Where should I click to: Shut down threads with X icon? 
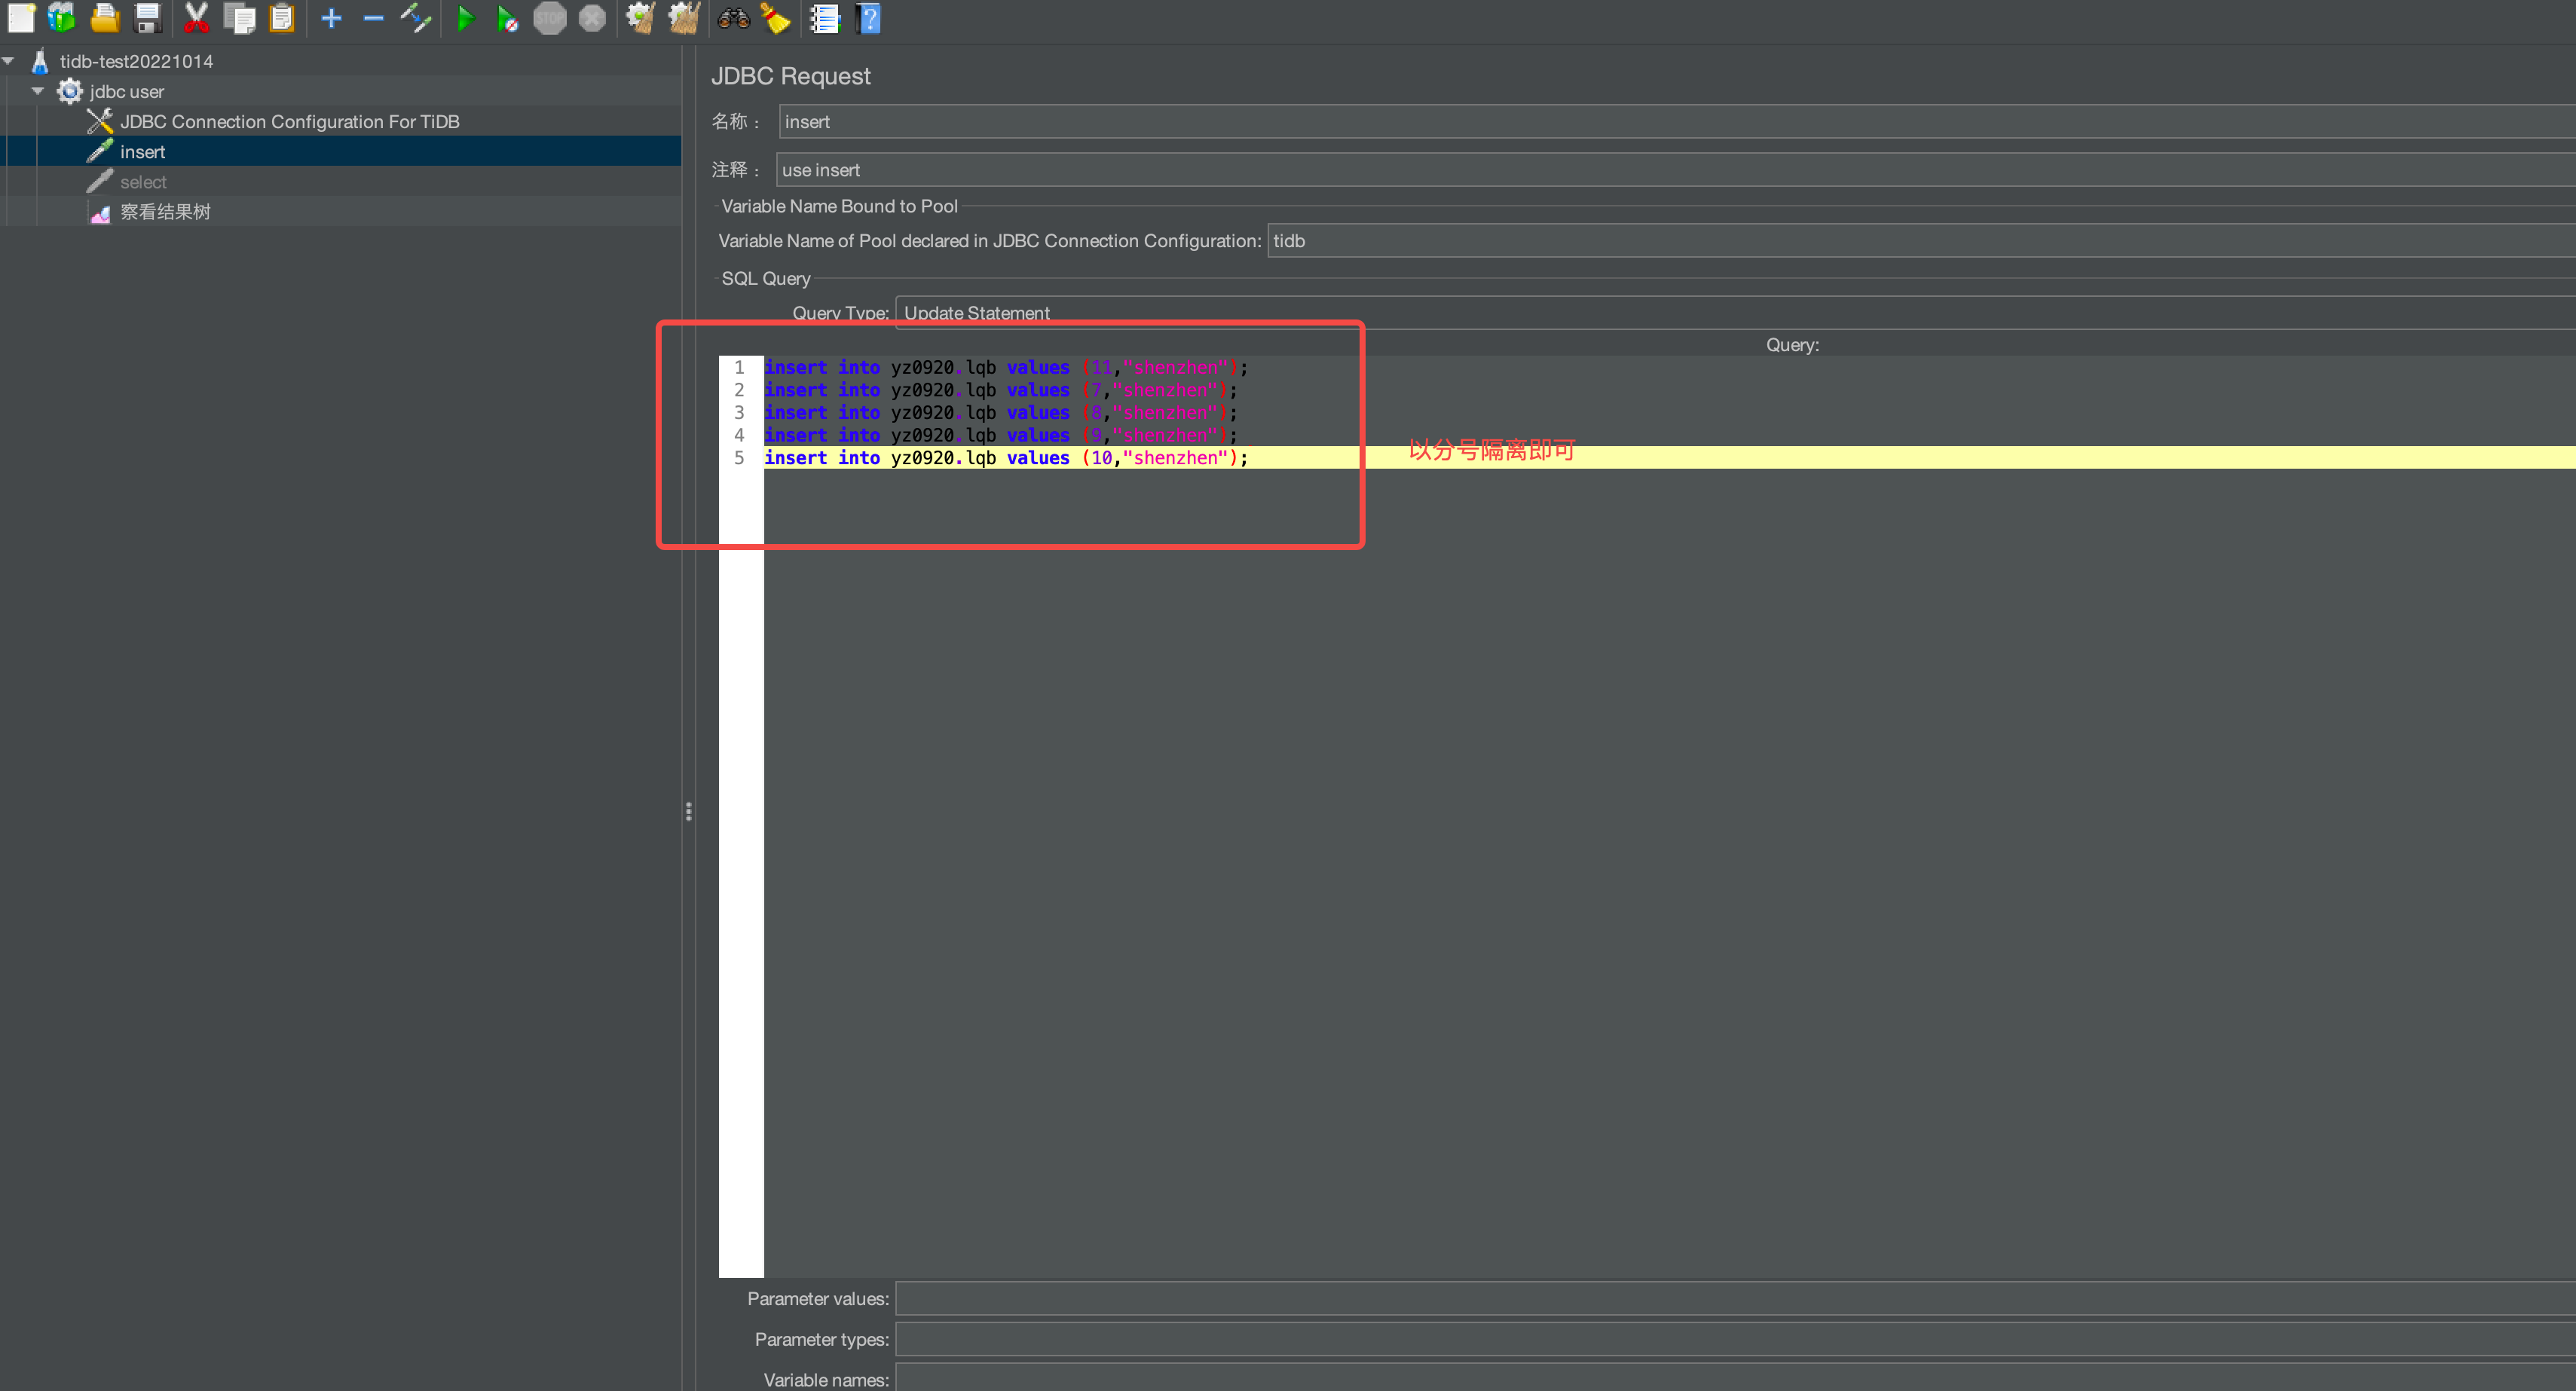[x=592, y=17]
